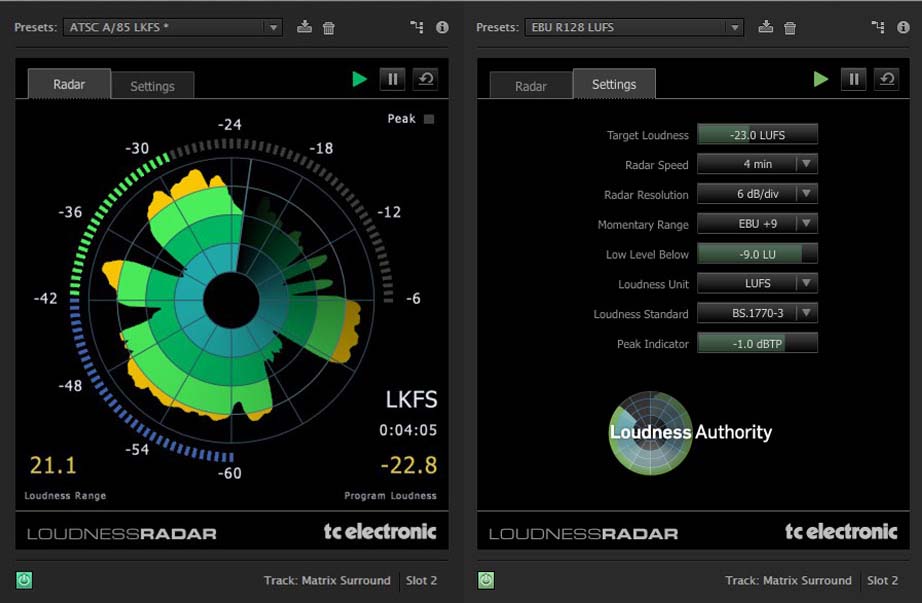Toggle power button in EBU R128 window
The width and height of the screenshot is (922, 603).
tap(486, 581)
